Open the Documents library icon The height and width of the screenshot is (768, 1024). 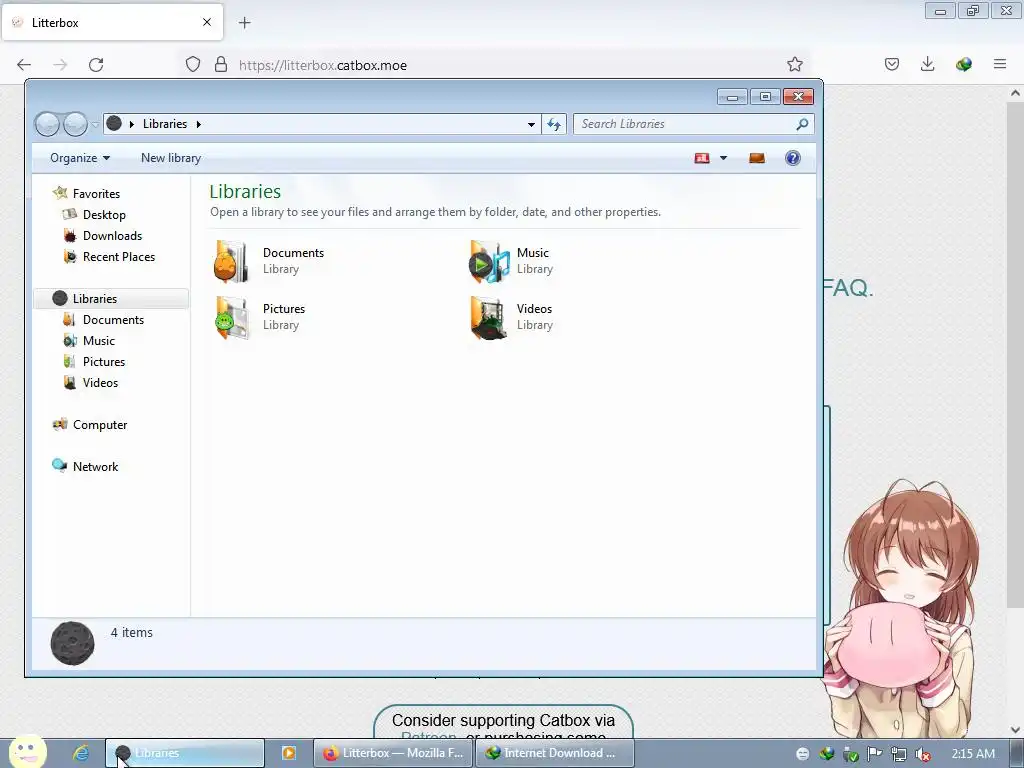coord(231,261)
